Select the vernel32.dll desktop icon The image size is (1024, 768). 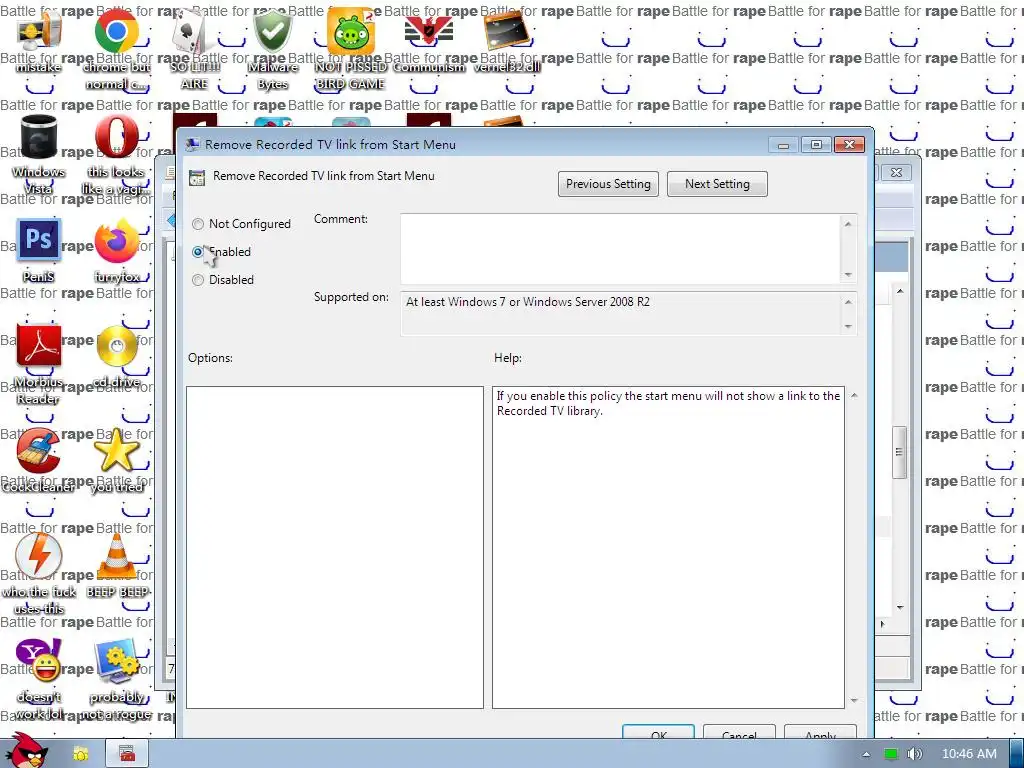click(507, 31)
